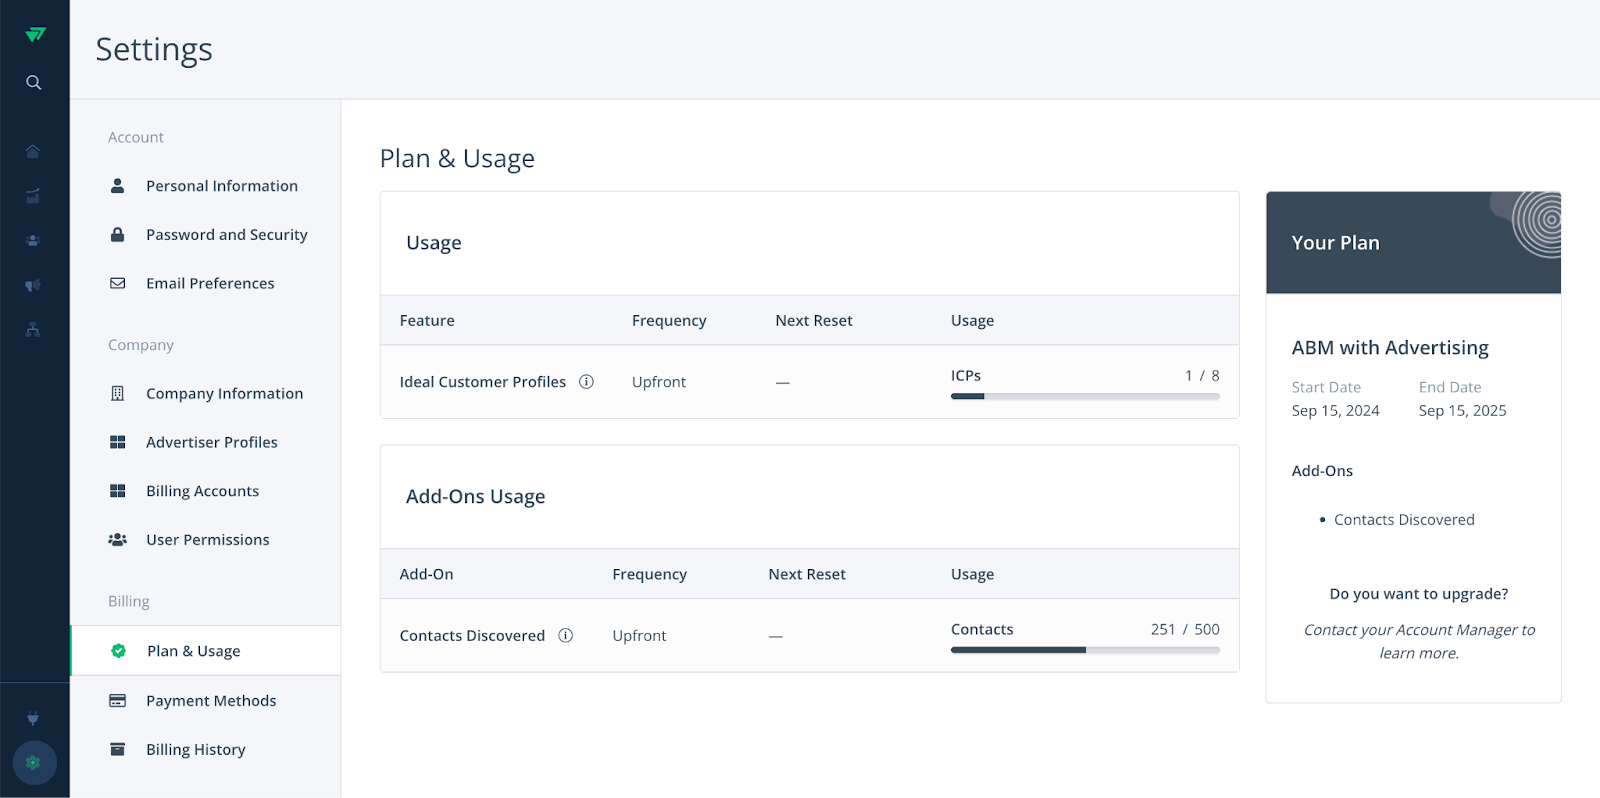This screenshot has height=798, width=1600.
Task: Click the users icon beside User Permissions
Action: coord(117,539)
